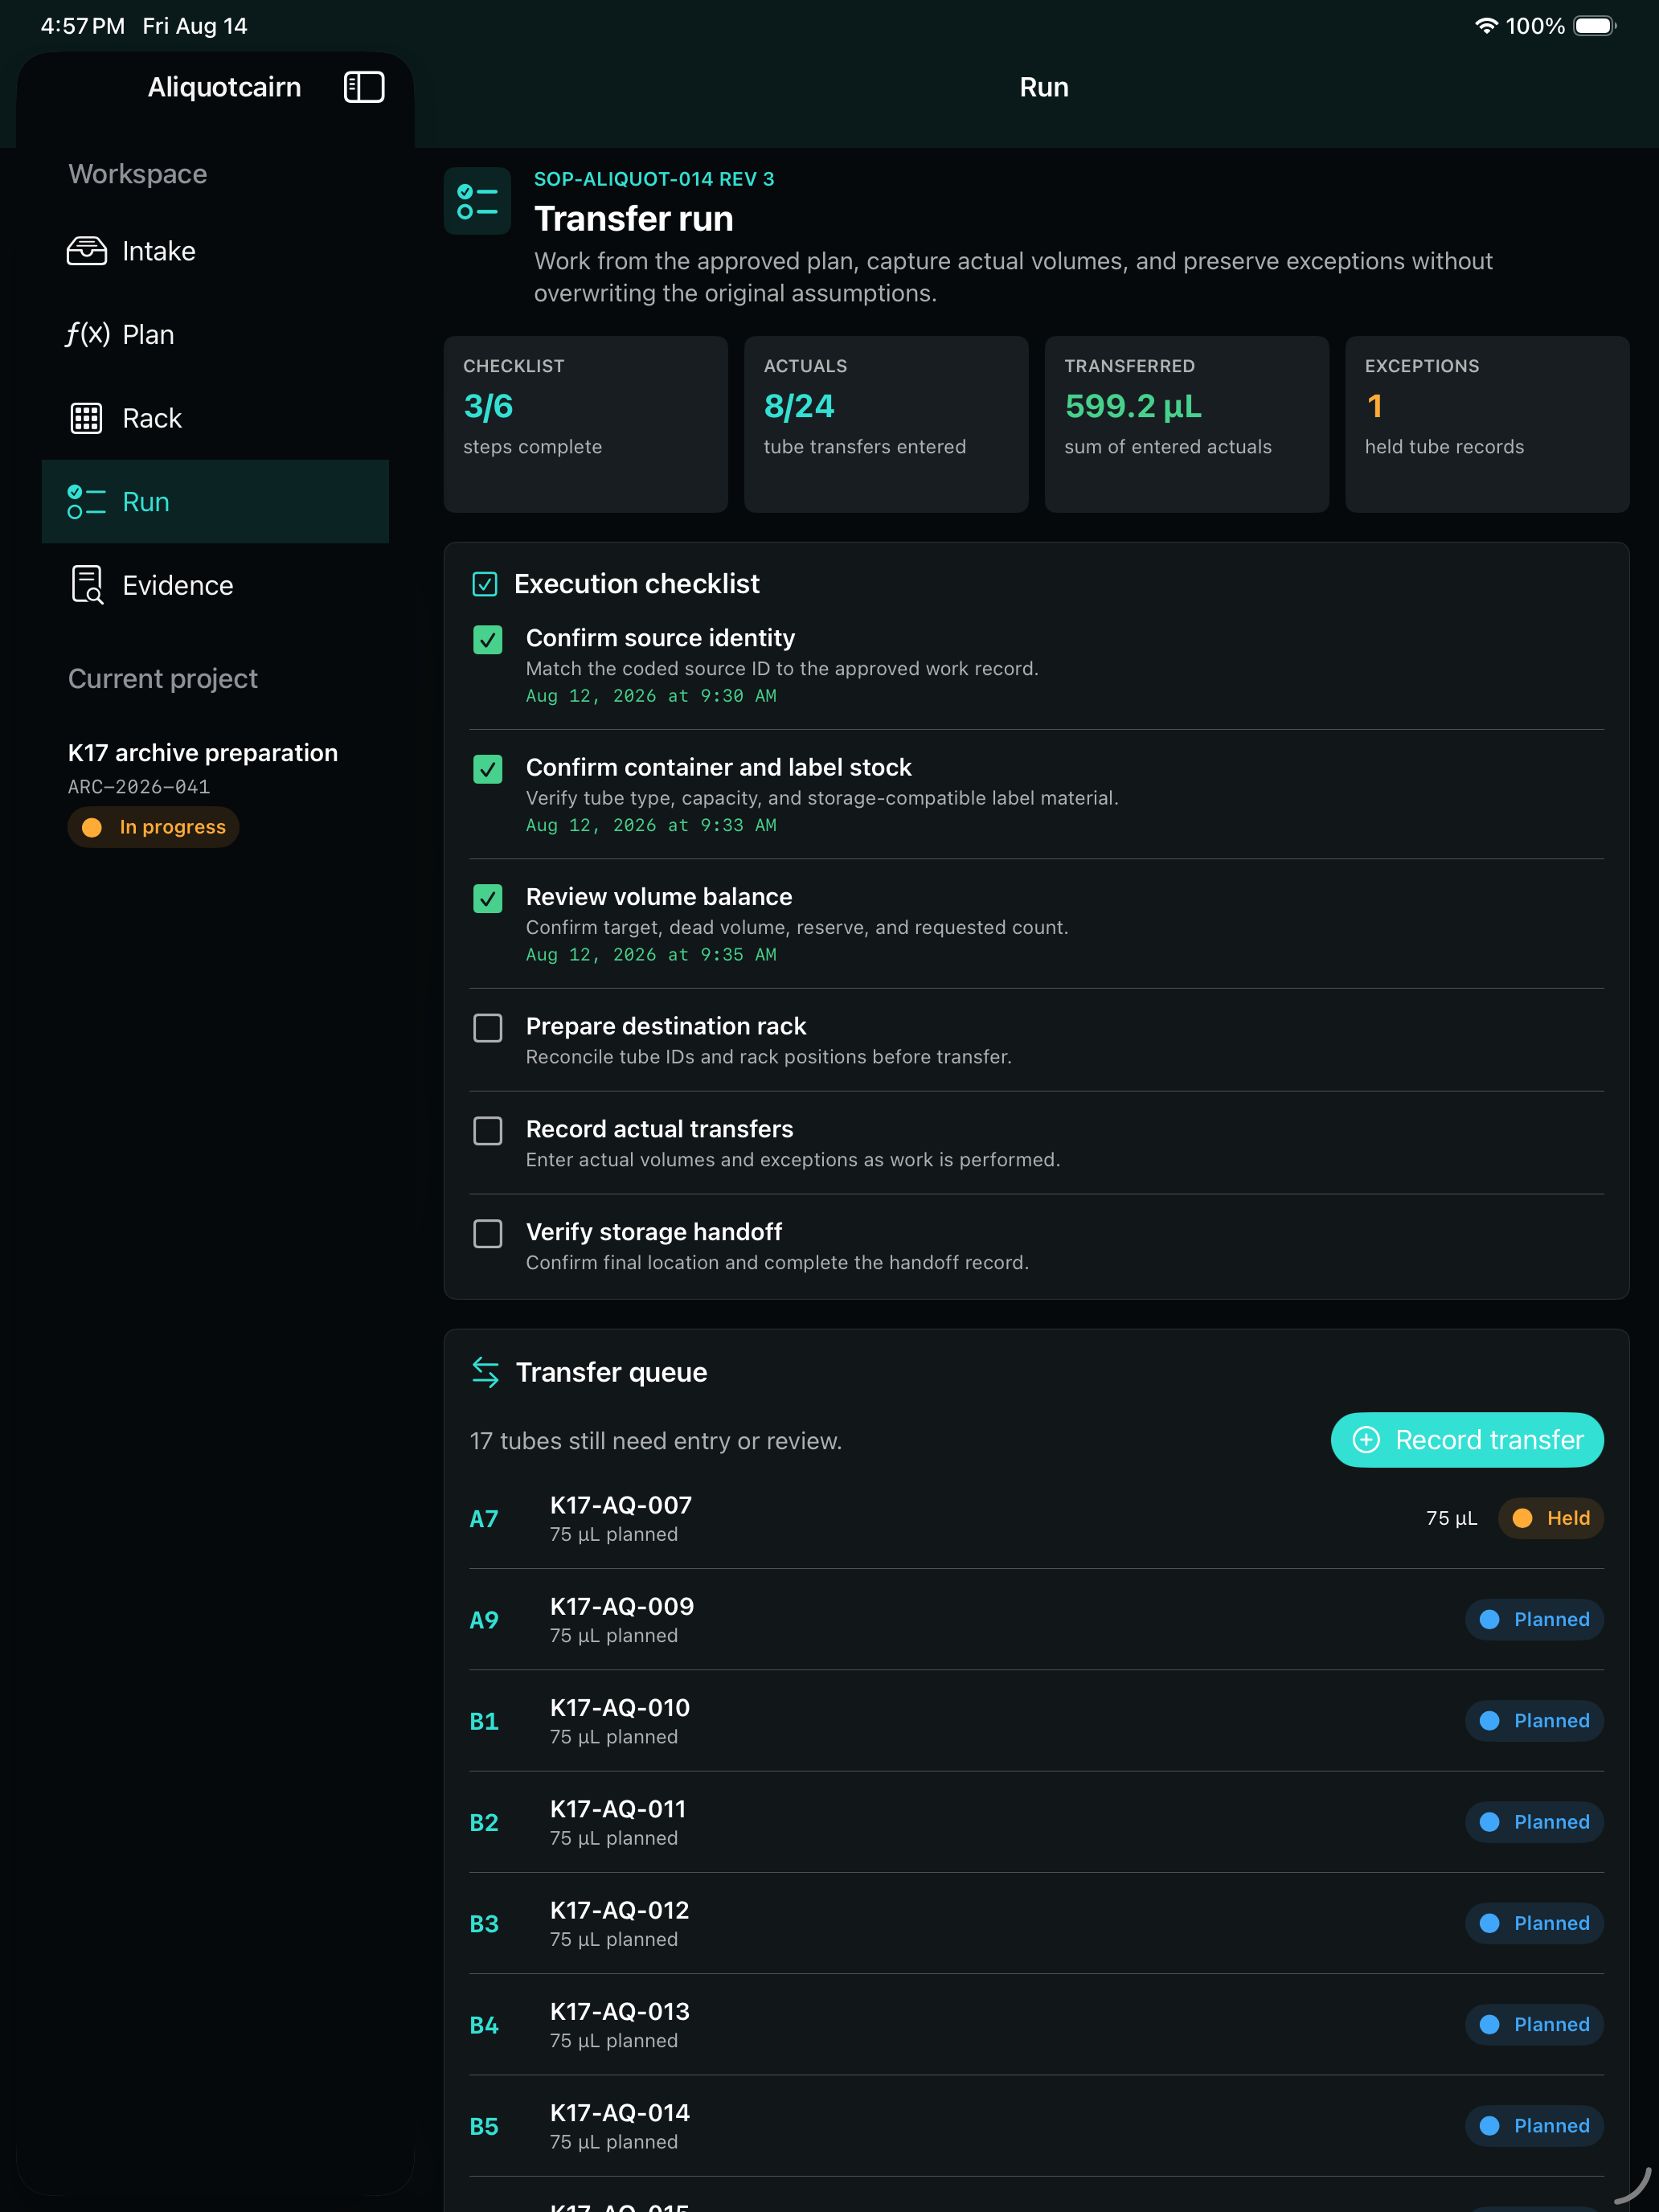Select the K17-AQ-011 tube row
The image size is (1659, 2212).
[1037, 1822]
